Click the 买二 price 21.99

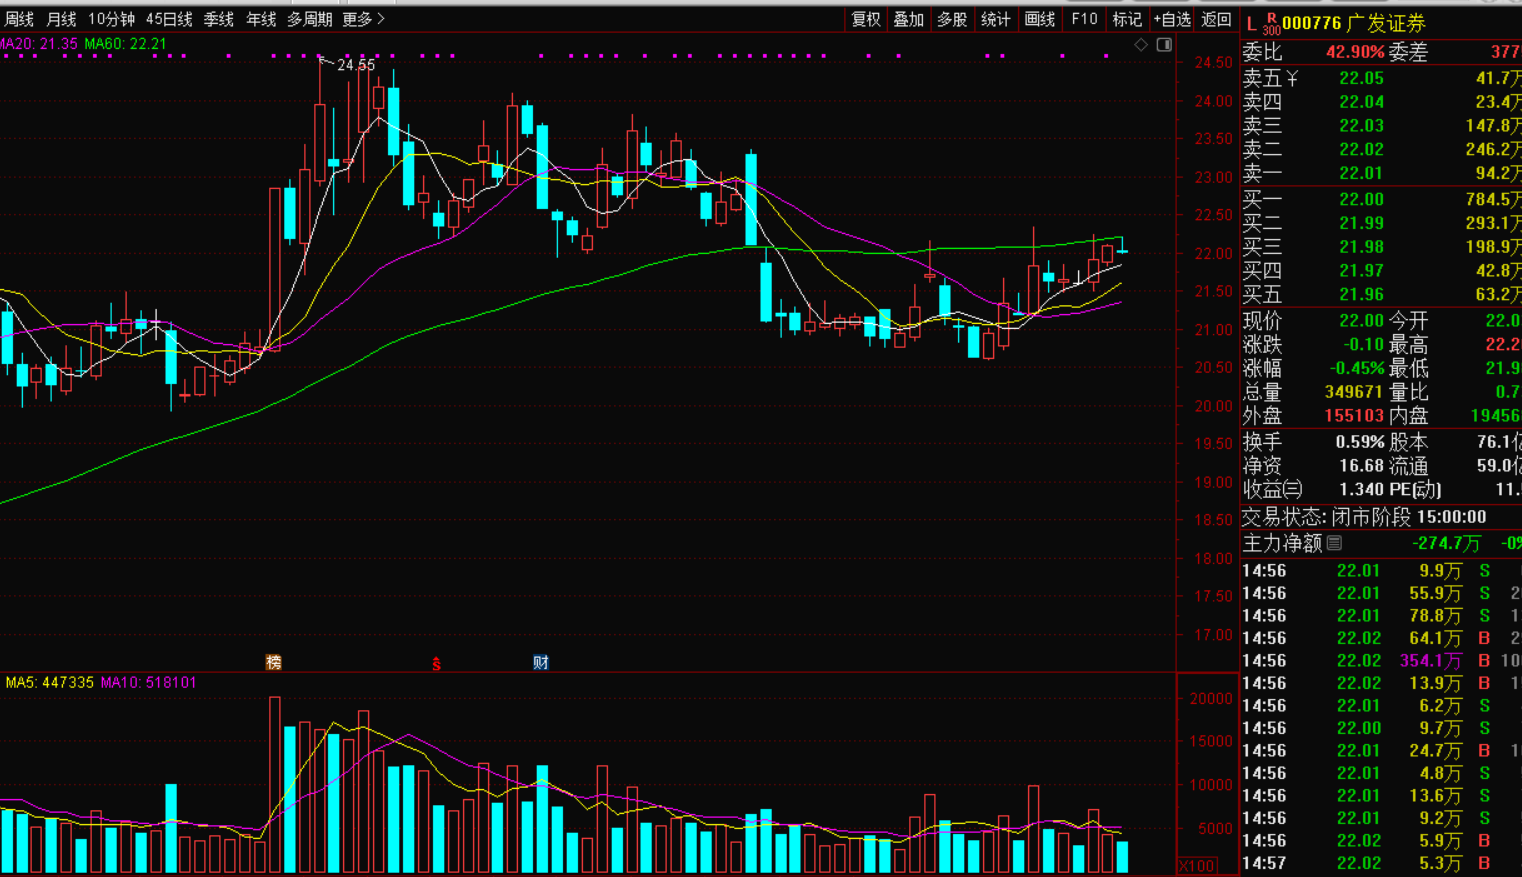1361,223
